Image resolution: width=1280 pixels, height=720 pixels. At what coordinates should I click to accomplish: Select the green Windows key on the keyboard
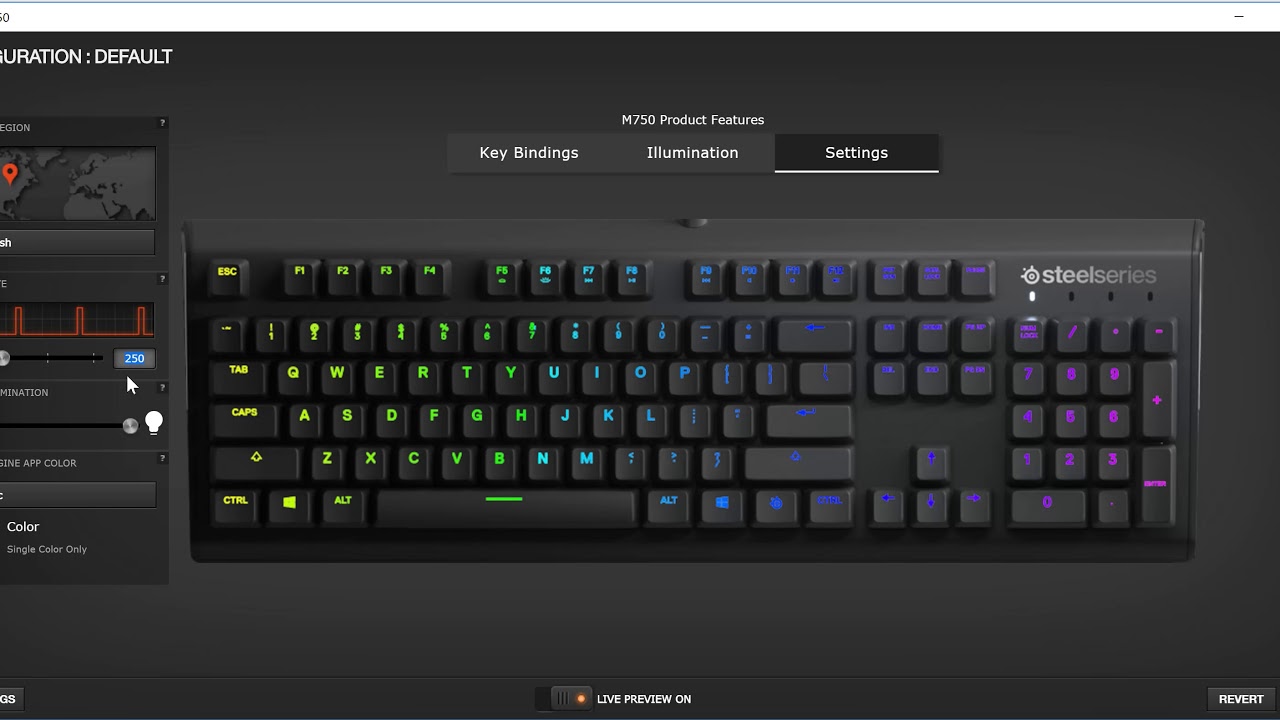point(289,502)
